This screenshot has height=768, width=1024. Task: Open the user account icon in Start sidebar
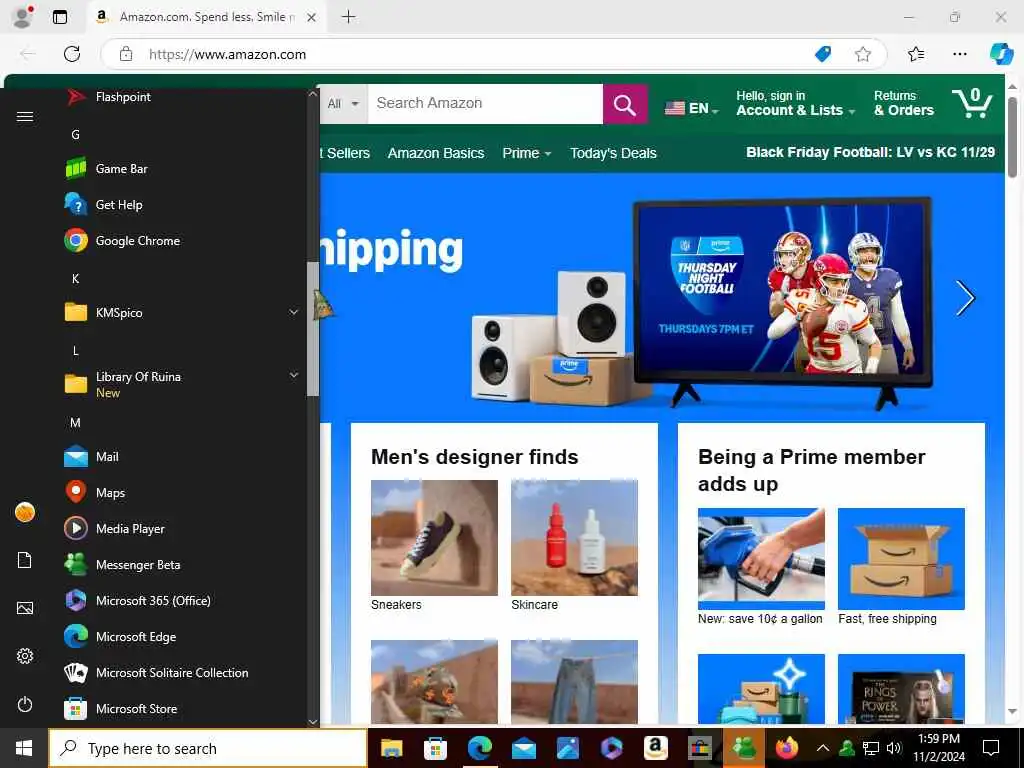pyautogui.click(x=25, y=512)
